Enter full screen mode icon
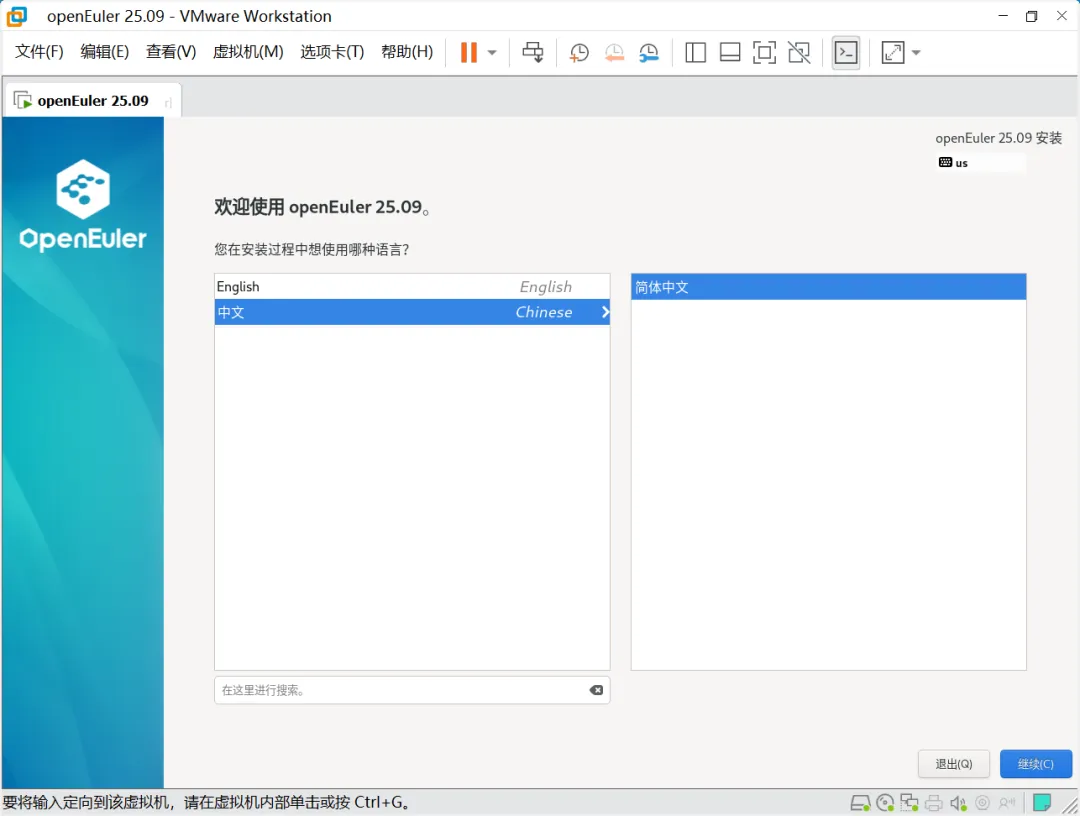The width and height of the screenshot is (1080, 816). 764,52
